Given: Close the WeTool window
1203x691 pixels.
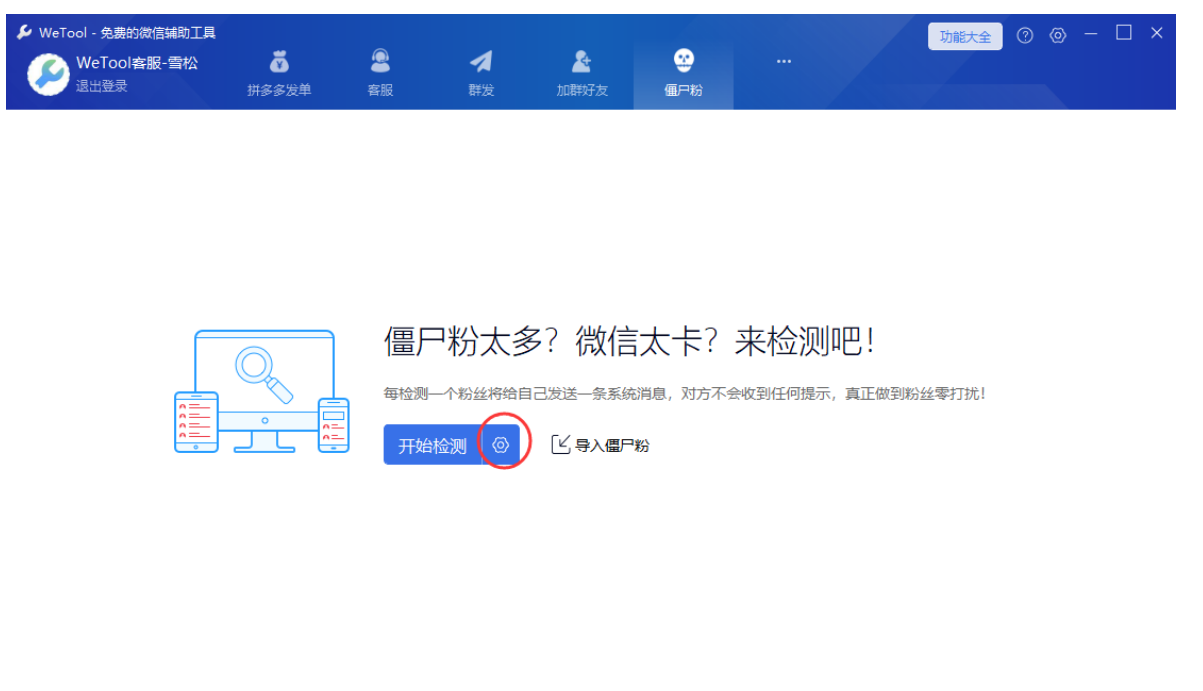Looking at the screenshot, I should click(1157, 33).
